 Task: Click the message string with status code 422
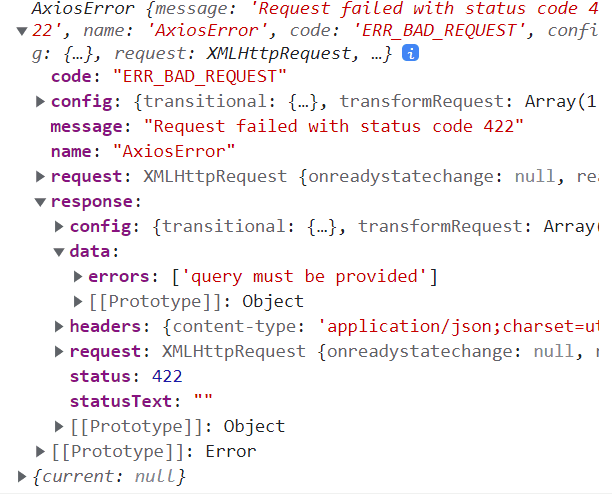334,127
